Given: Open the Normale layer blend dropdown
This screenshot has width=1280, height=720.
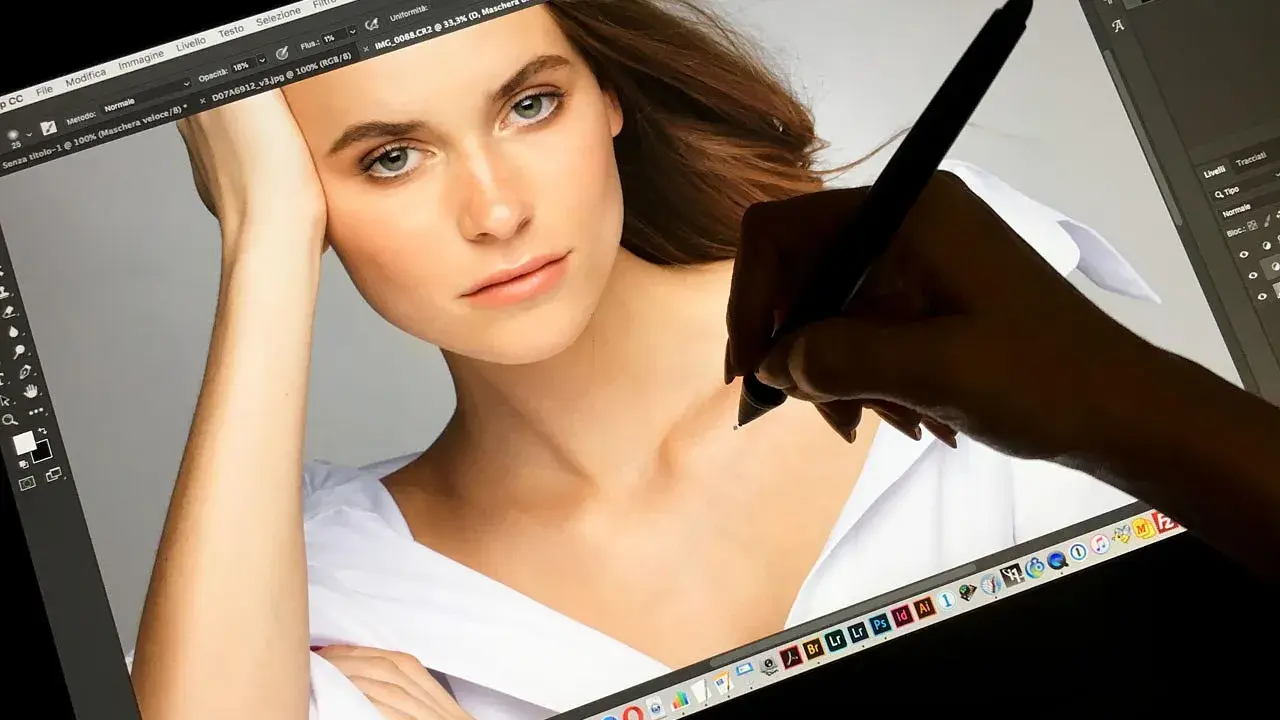Looking at the screenshot, I should coord(1249,208).
